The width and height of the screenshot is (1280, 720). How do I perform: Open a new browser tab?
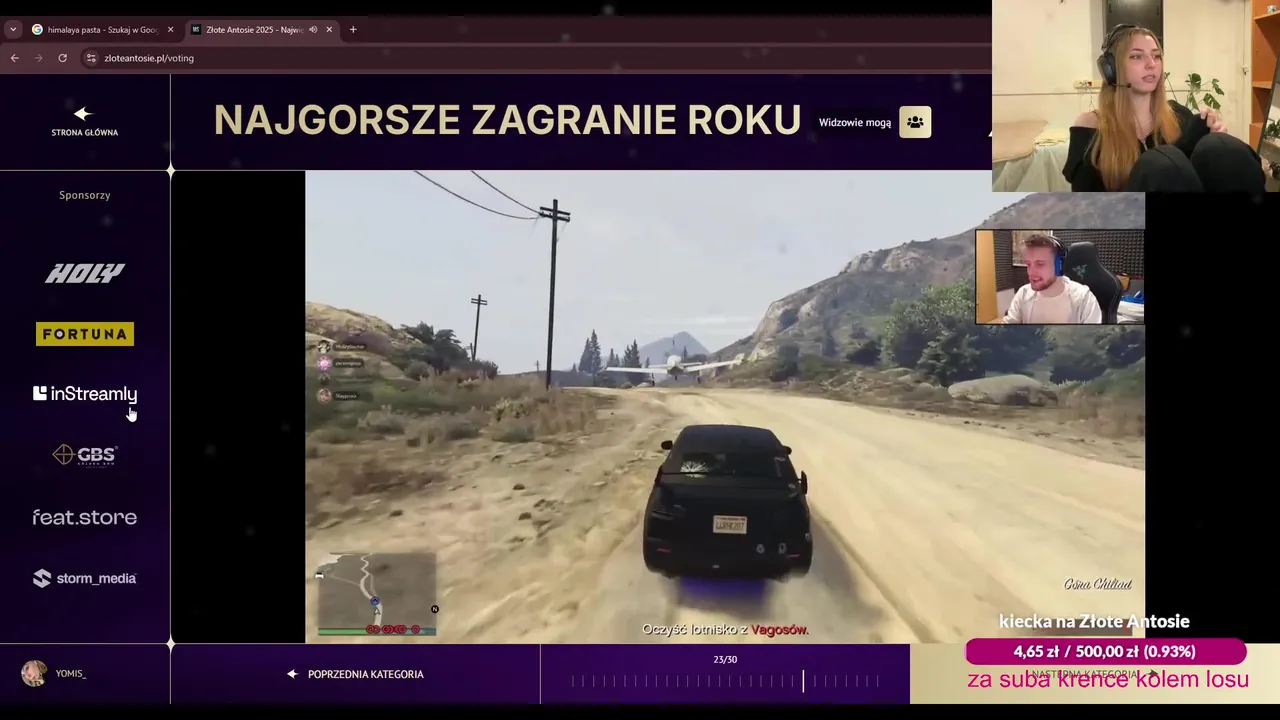coord(353,30)
